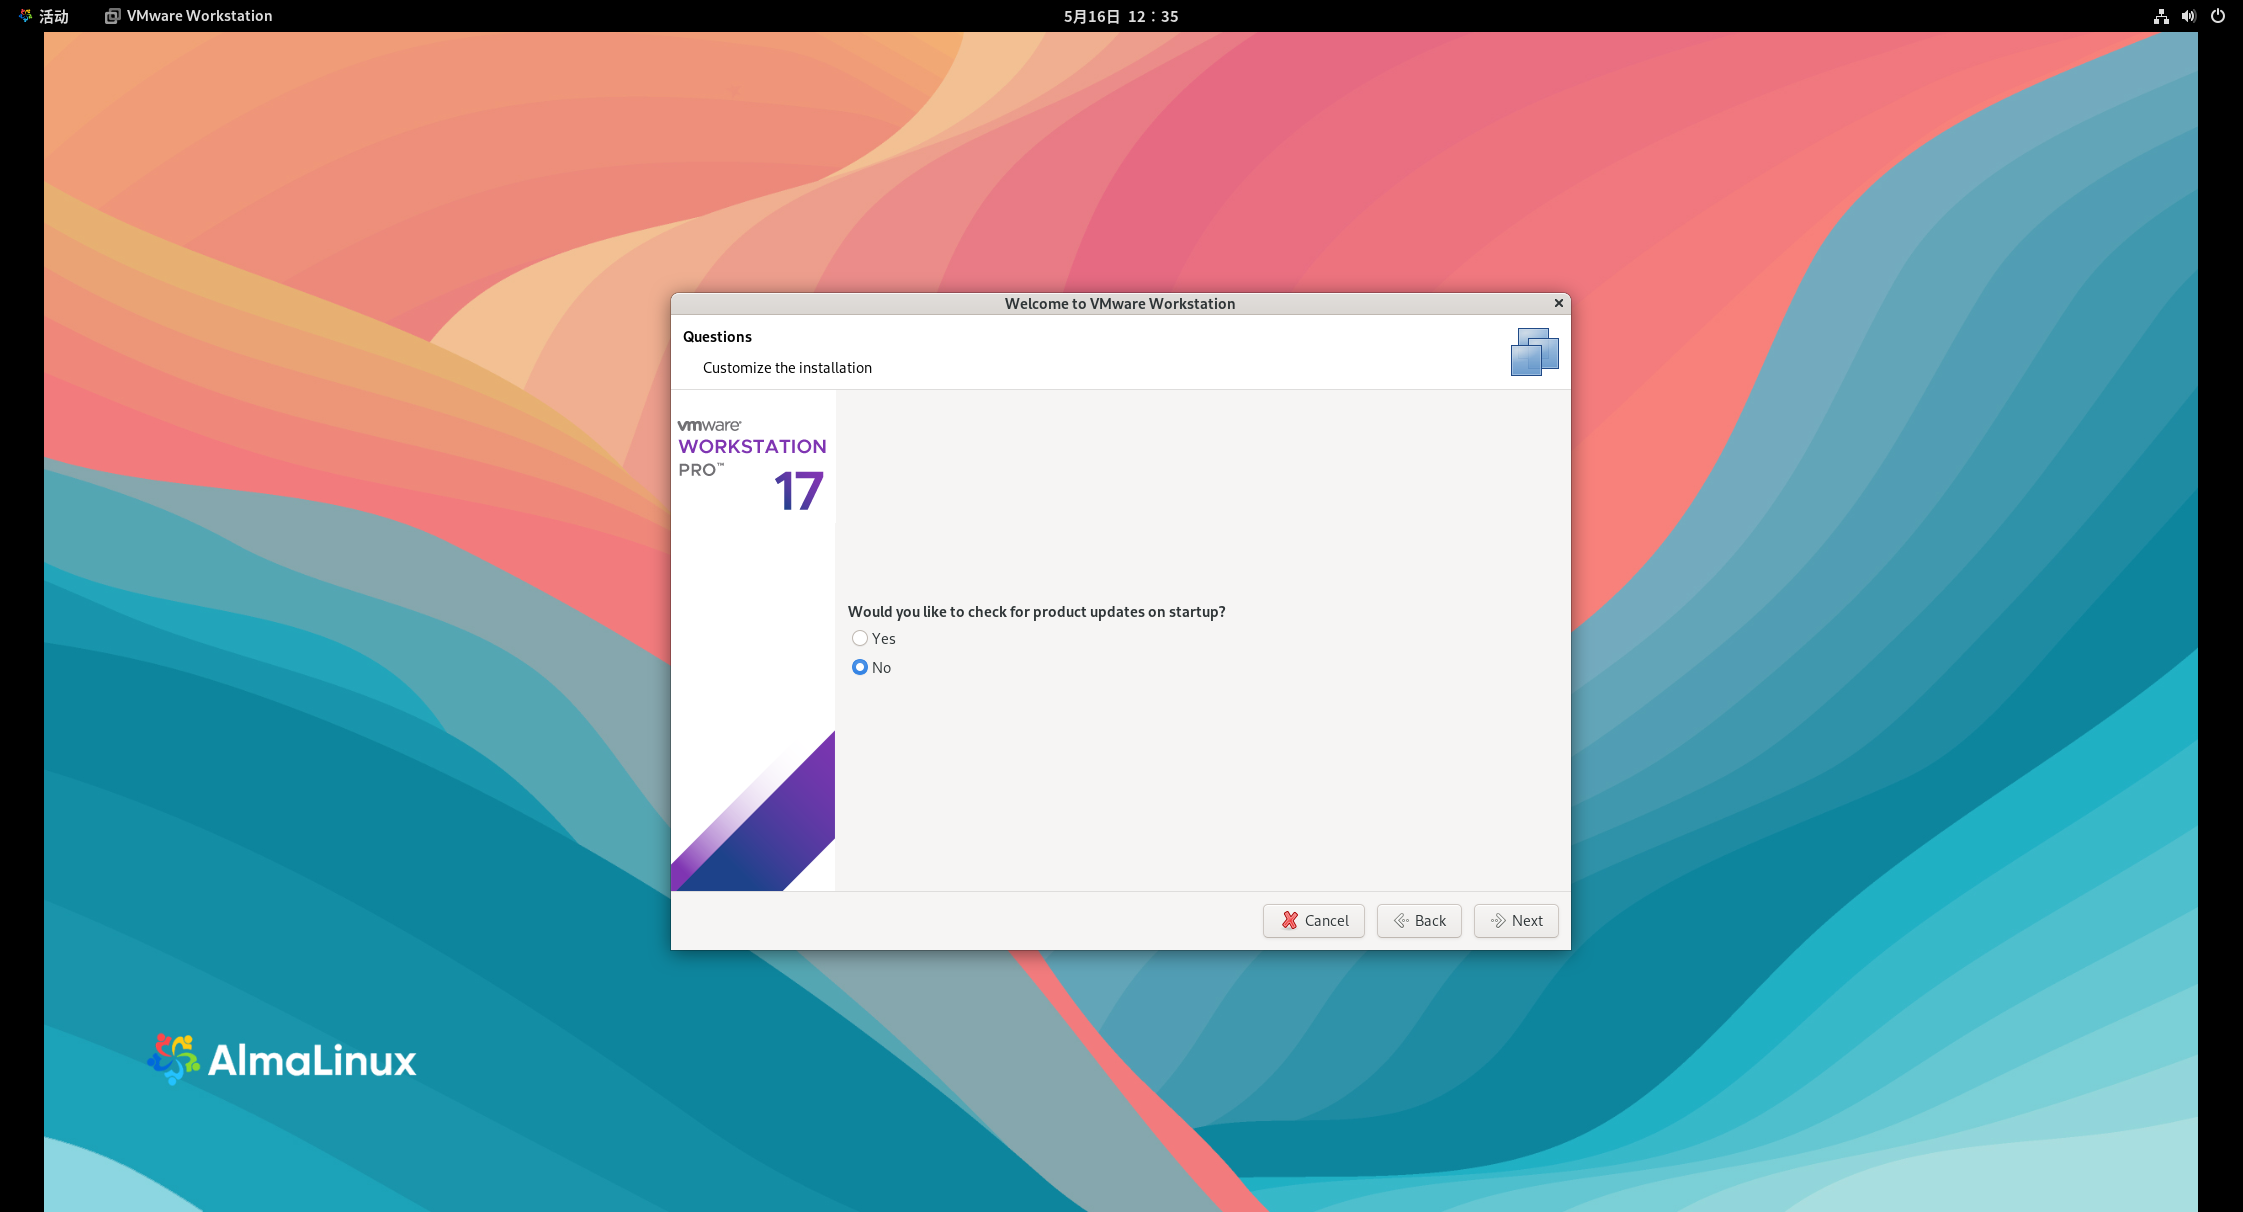Click the volume speaker icon in top bar
The height and width of the screenshot is (1212, 2243).
coord(2189,16)
